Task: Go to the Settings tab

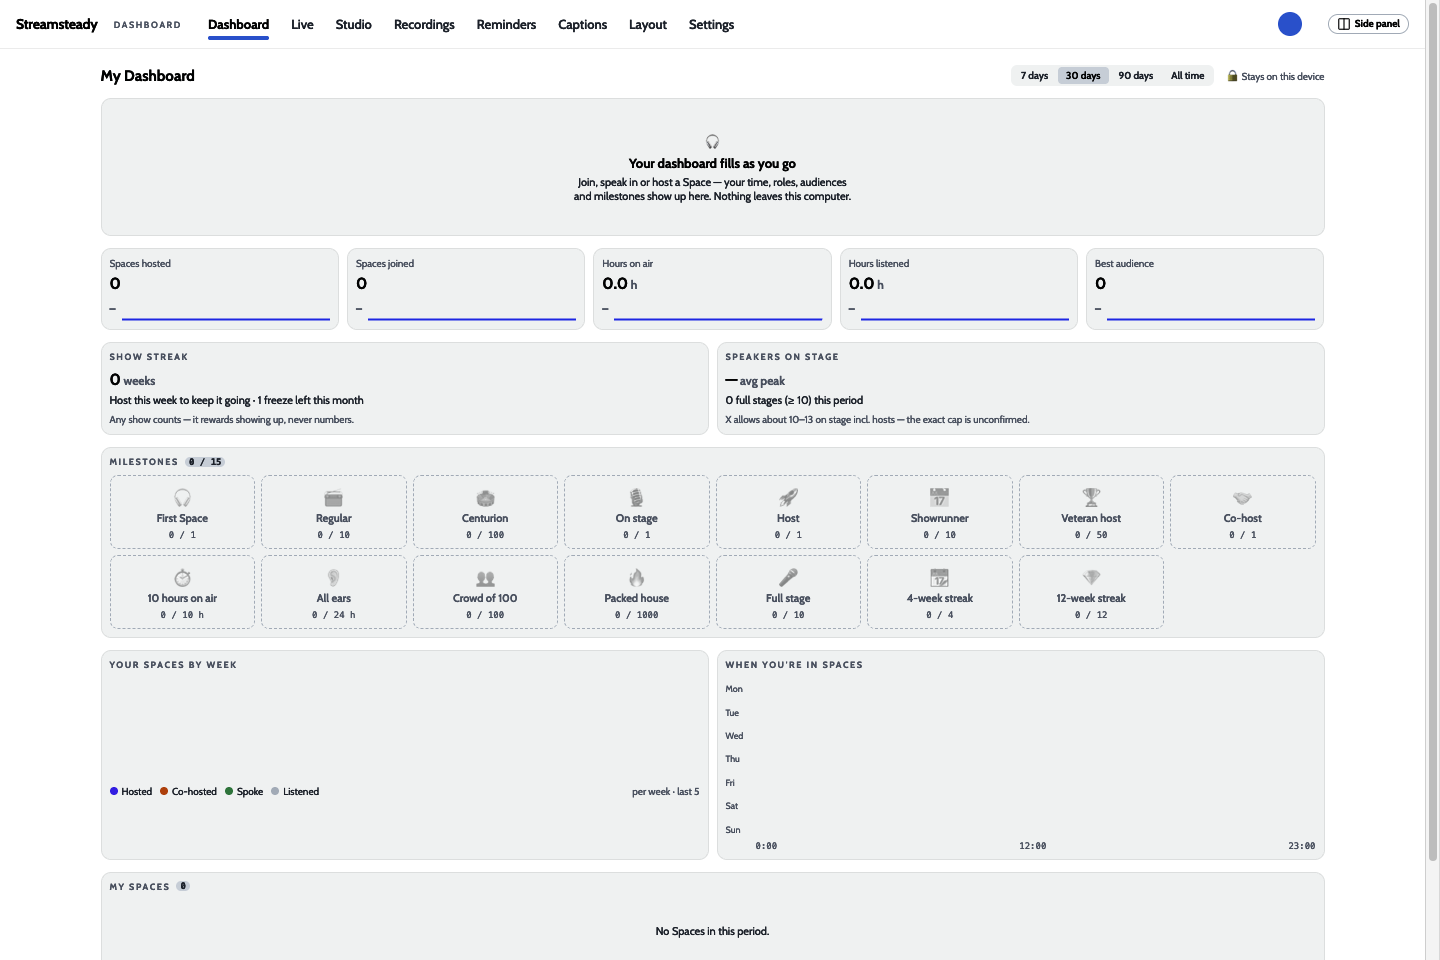Action: 711,25
